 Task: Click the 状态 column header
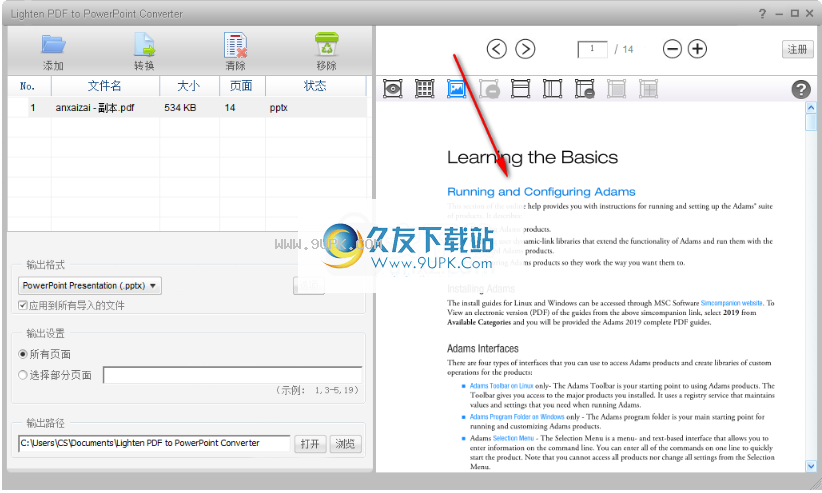315,86
